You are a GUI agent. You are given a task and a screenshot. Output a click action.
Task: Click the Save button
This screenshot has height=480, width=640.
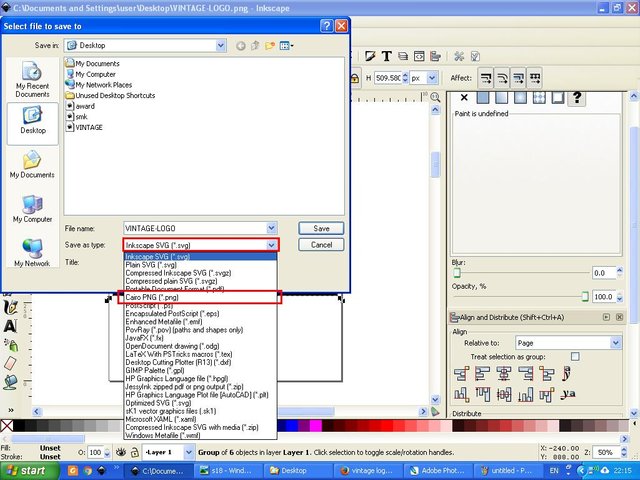[321, 228]
